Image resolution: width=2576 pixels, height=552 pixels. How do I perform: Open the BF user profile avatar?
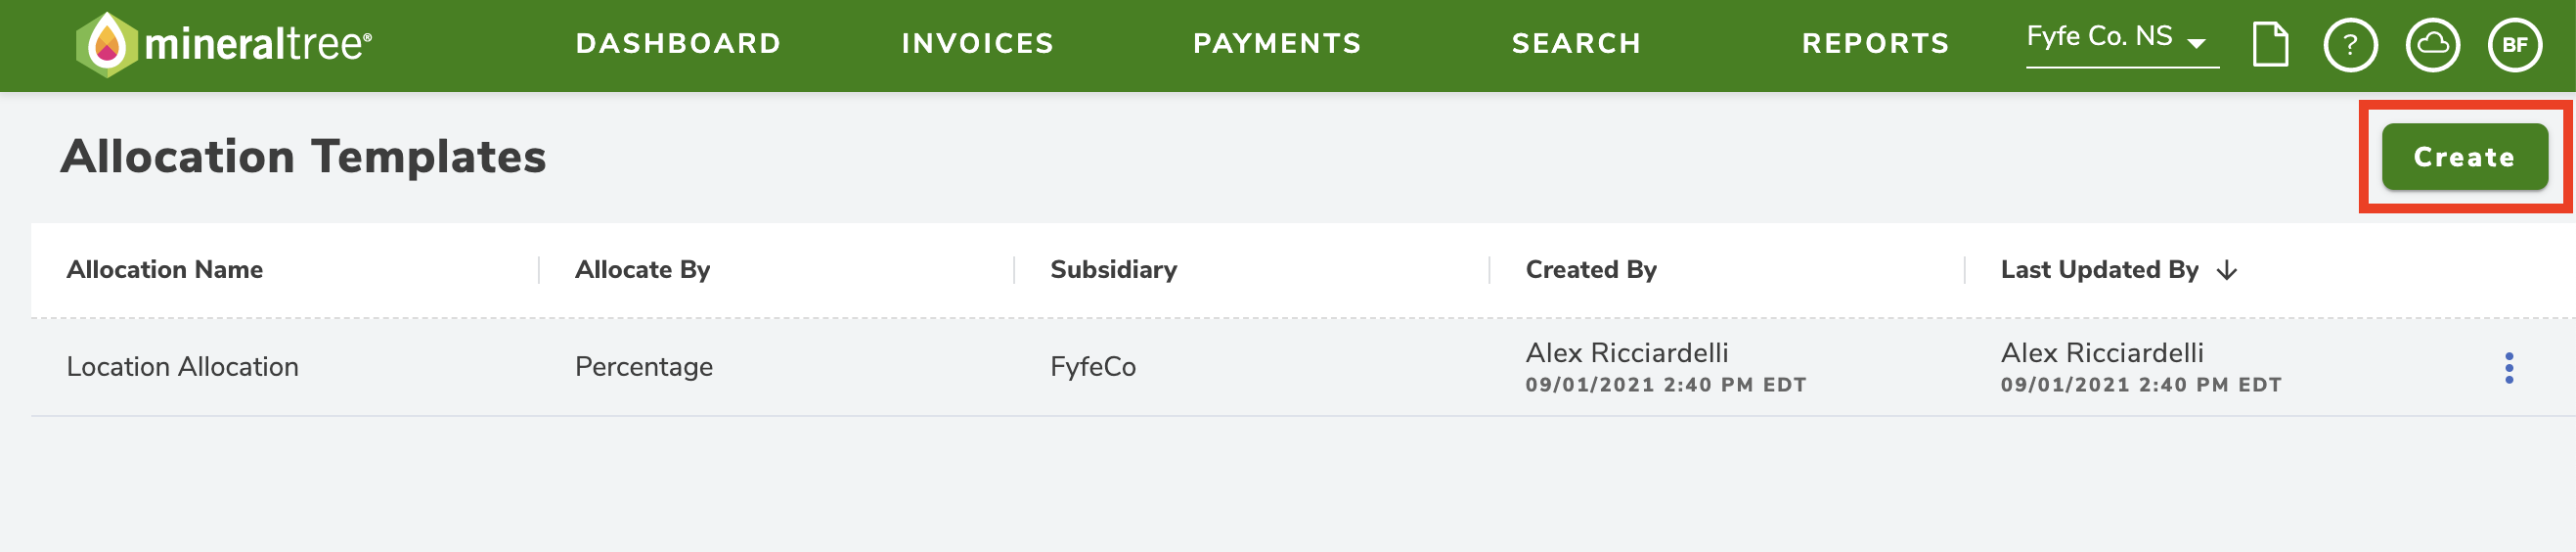coord(2514,45)
